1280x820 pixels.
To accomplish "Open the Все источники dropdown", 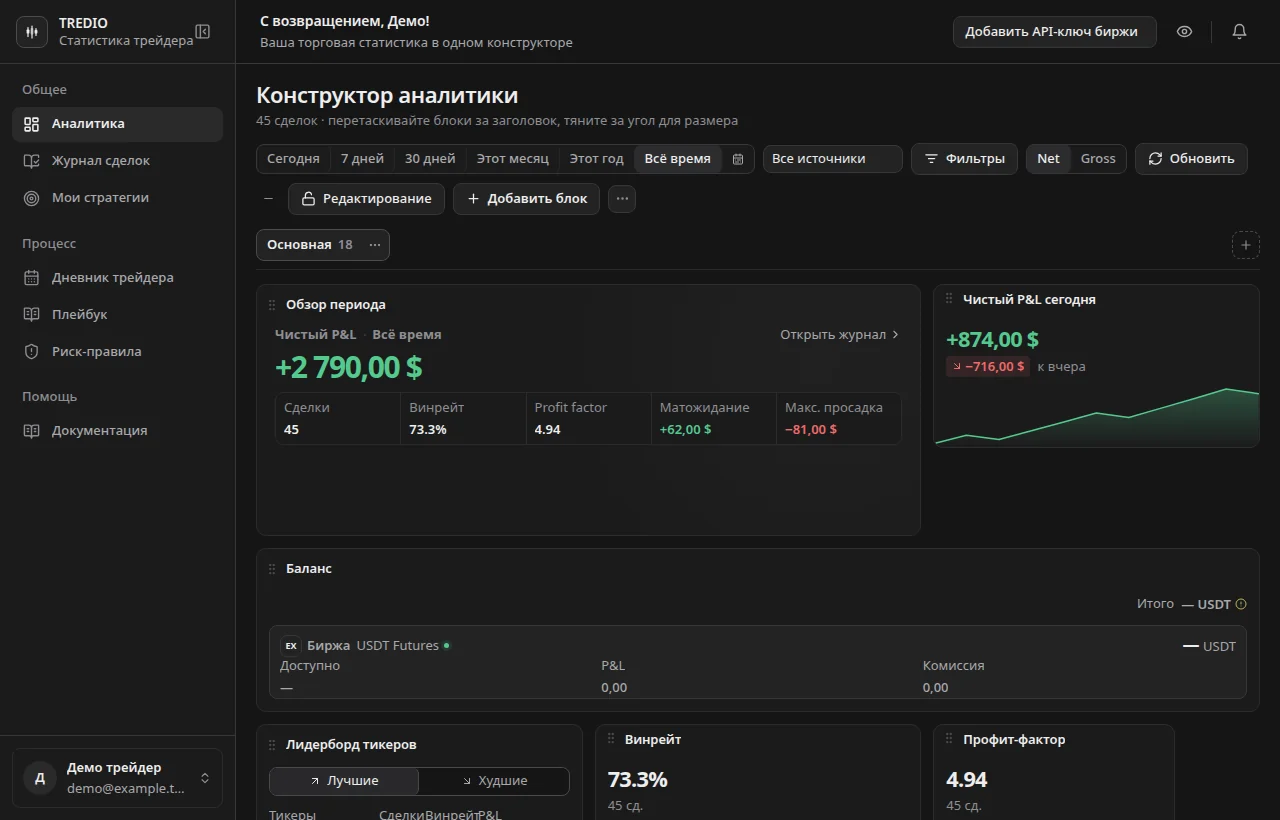I will point(833,159).
